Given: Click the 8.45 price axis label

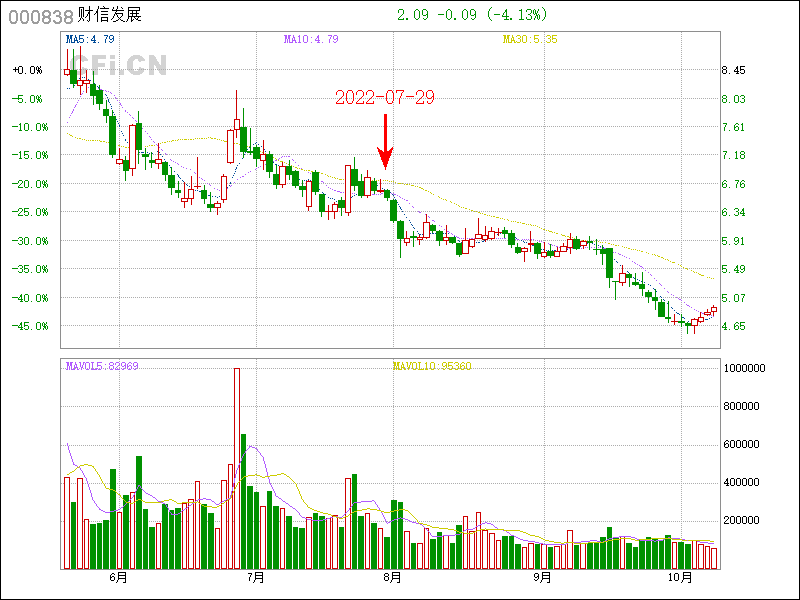Looking at the screenshot, I should [x=733, y=71].
